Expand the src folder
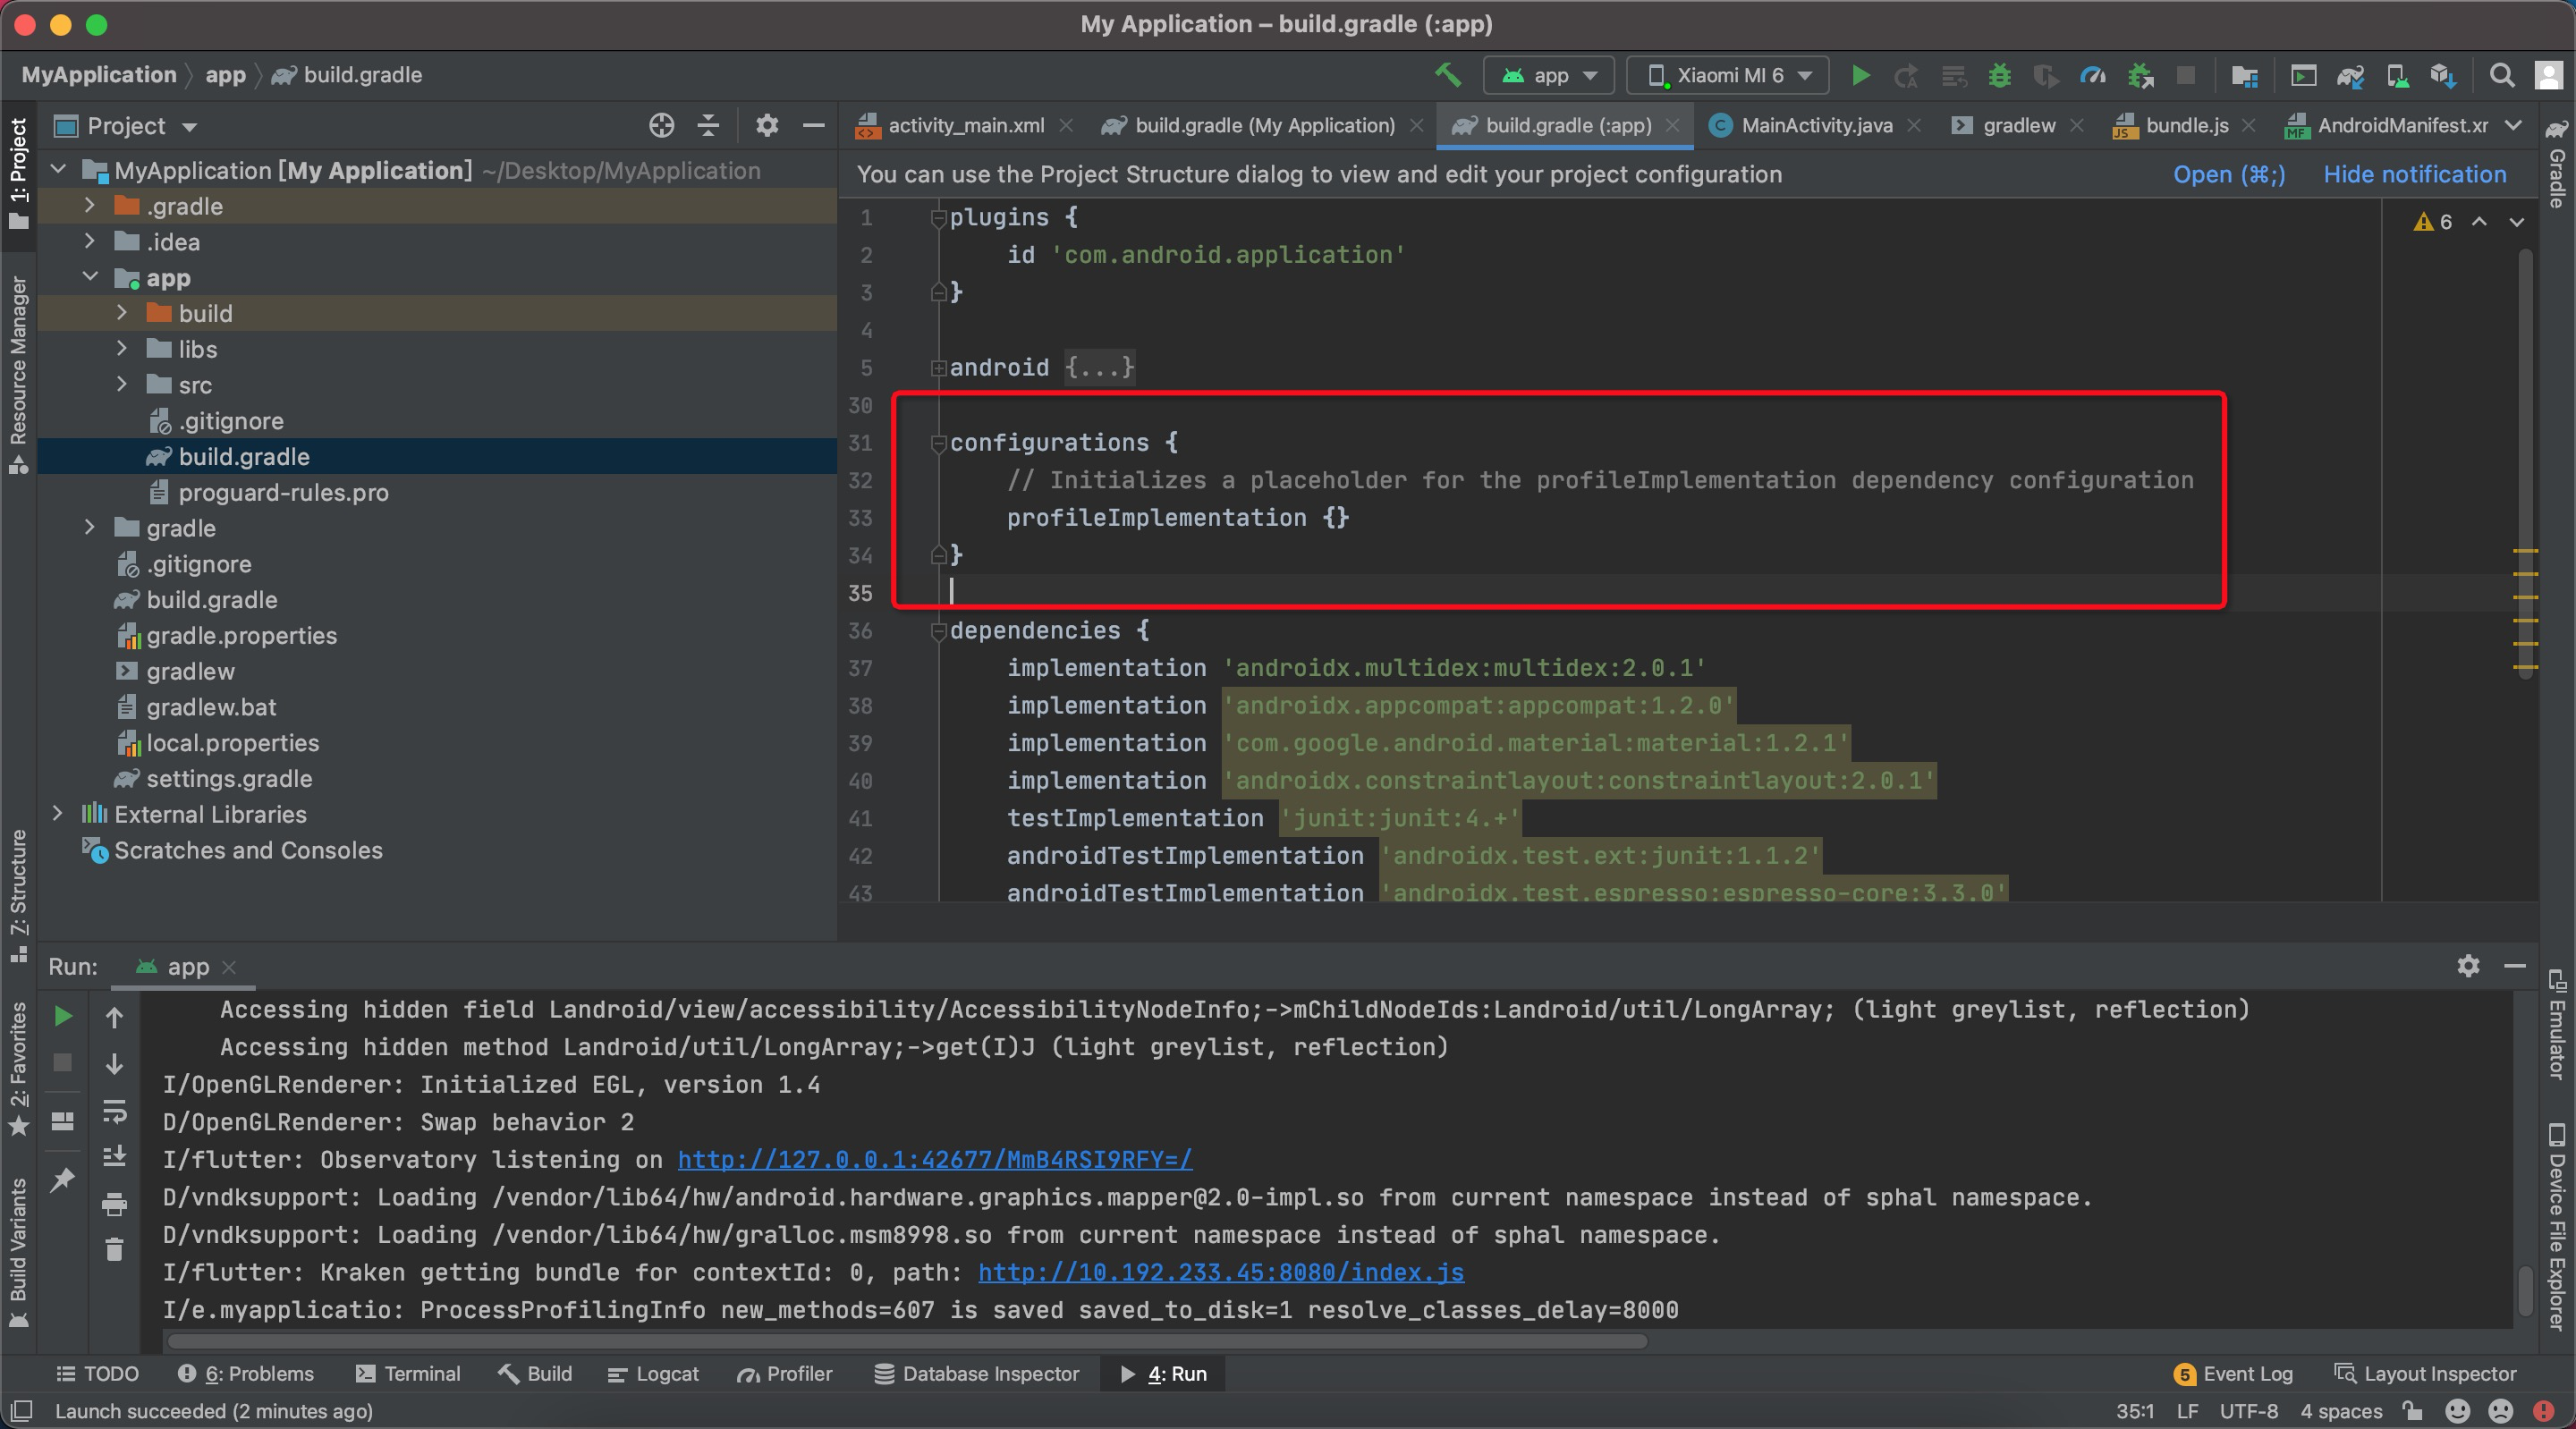The image size is (2576, 1429). (x=122, y=384)
